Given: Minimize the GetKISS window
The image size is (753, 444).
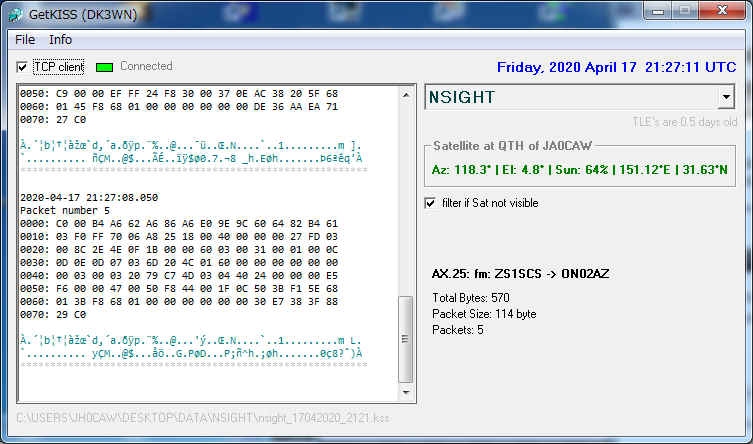Looking at the screenshot, I should [658, 11].
